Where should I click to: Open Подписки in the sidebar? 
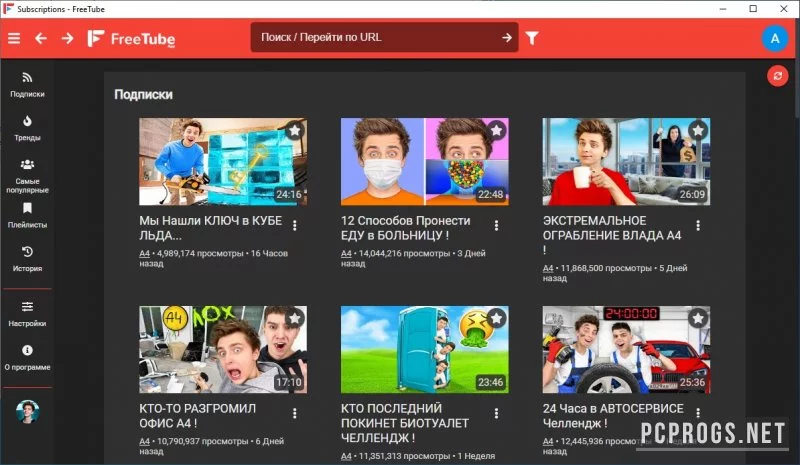(27, 85)
